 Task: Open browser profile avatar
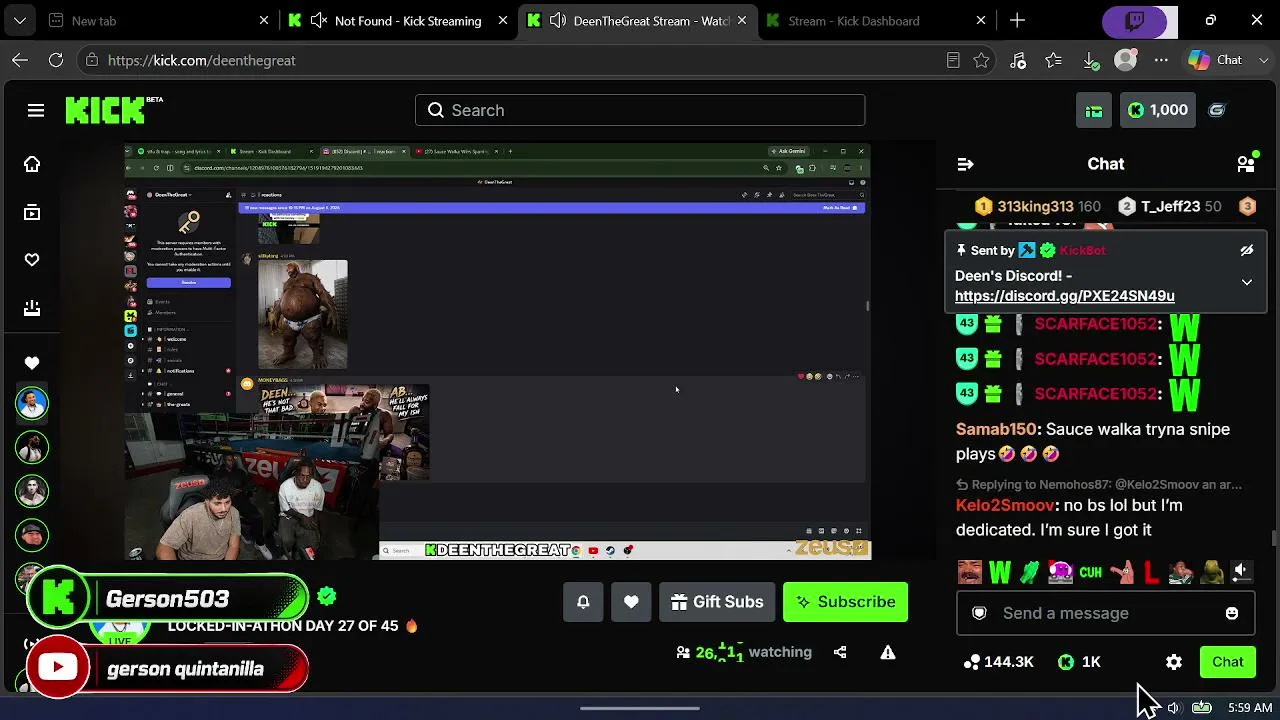pyautogui.click(x=1125, y=60)
